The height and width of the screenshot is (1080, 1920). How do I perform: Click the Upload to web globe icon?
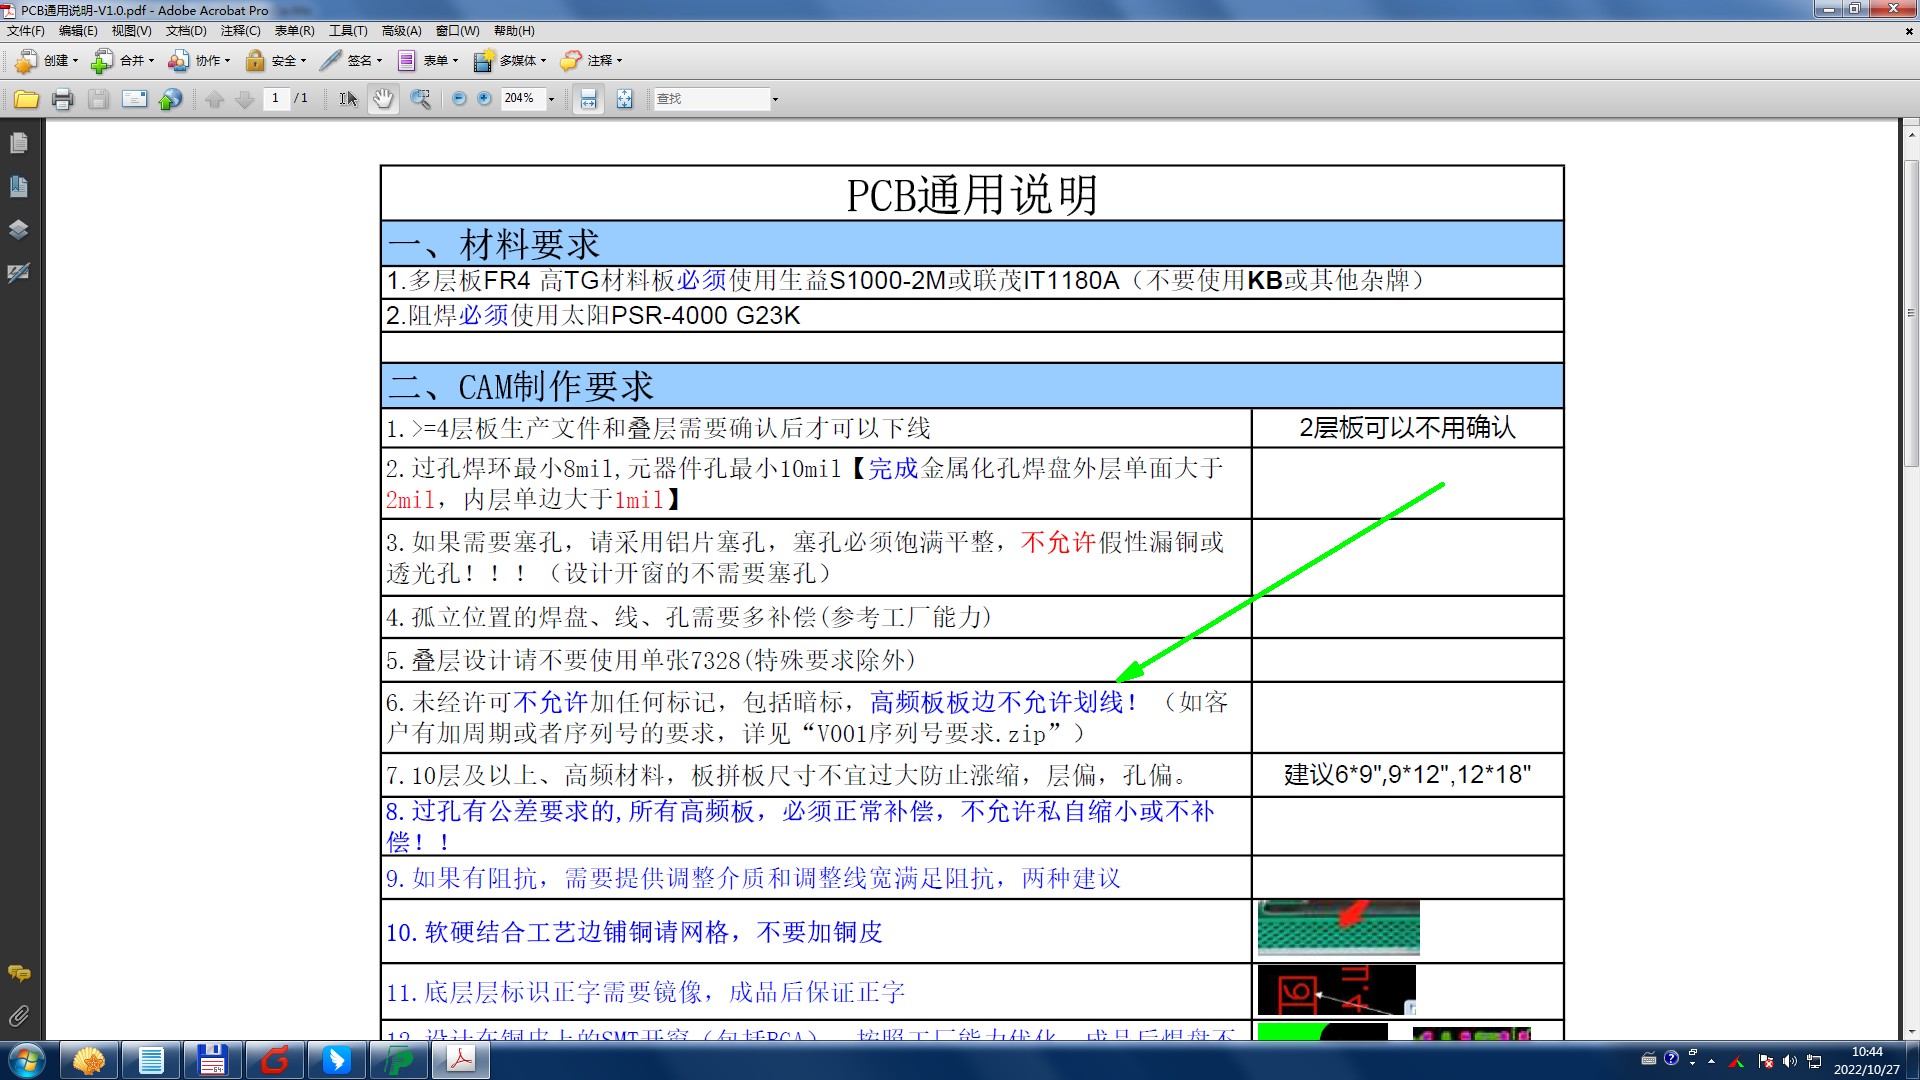coord(171,99)
